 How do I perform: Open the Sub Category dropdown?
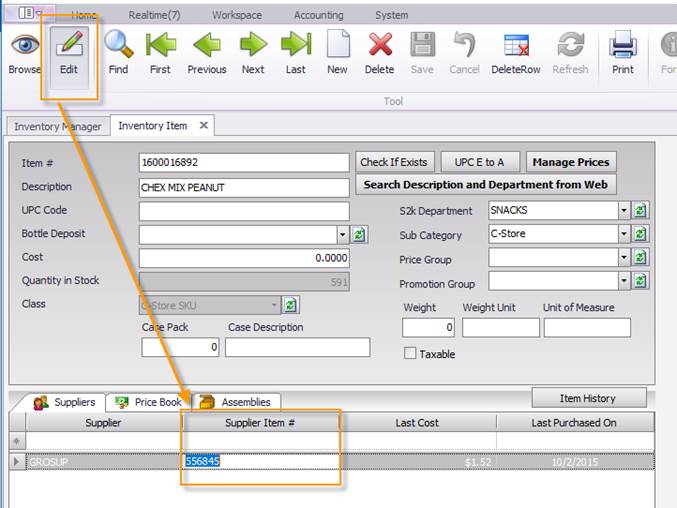623,235
